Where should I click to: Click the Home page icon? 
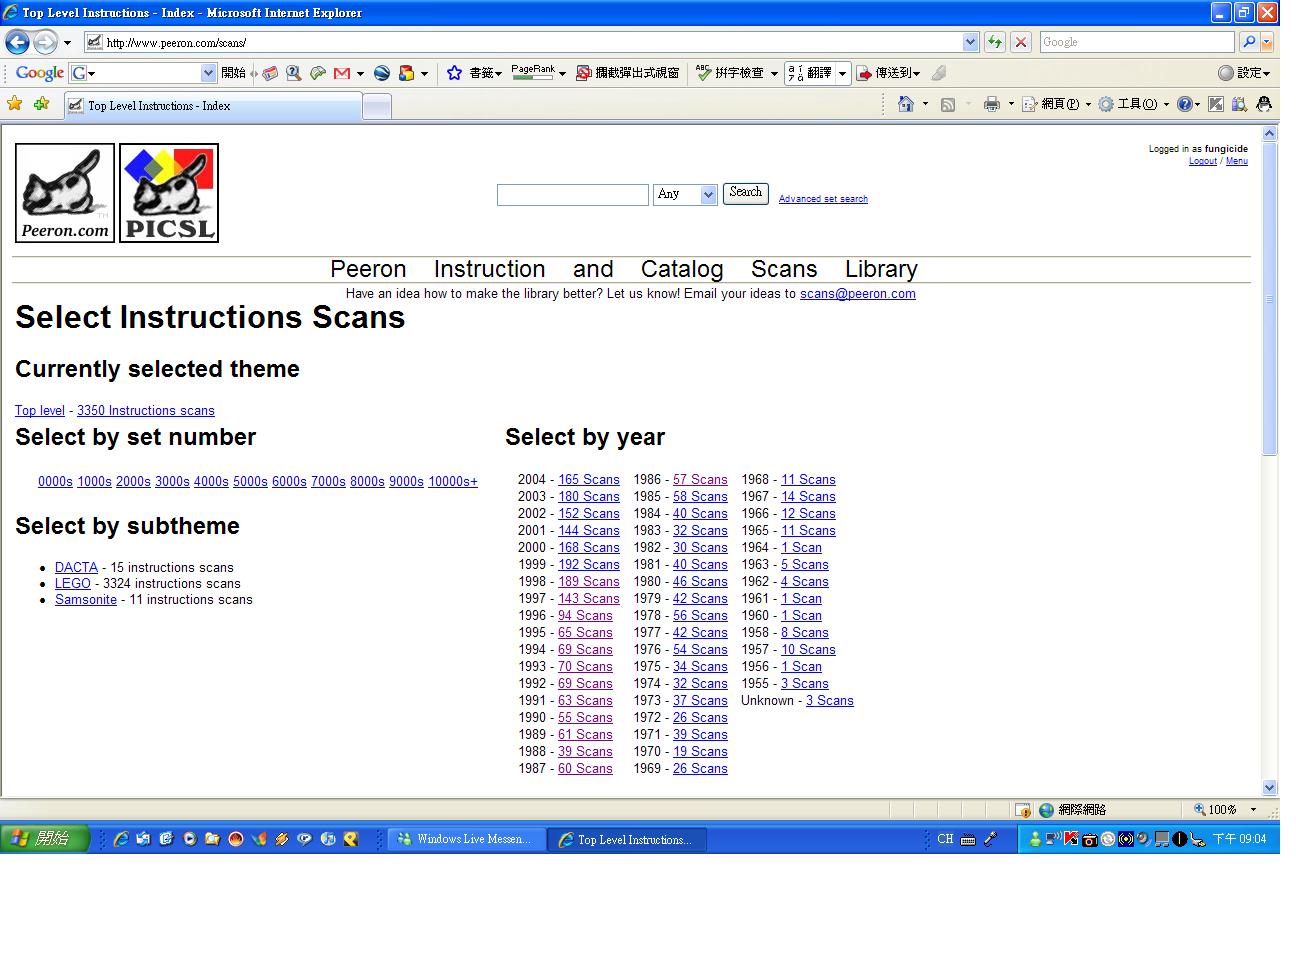(x=906, y=104)
